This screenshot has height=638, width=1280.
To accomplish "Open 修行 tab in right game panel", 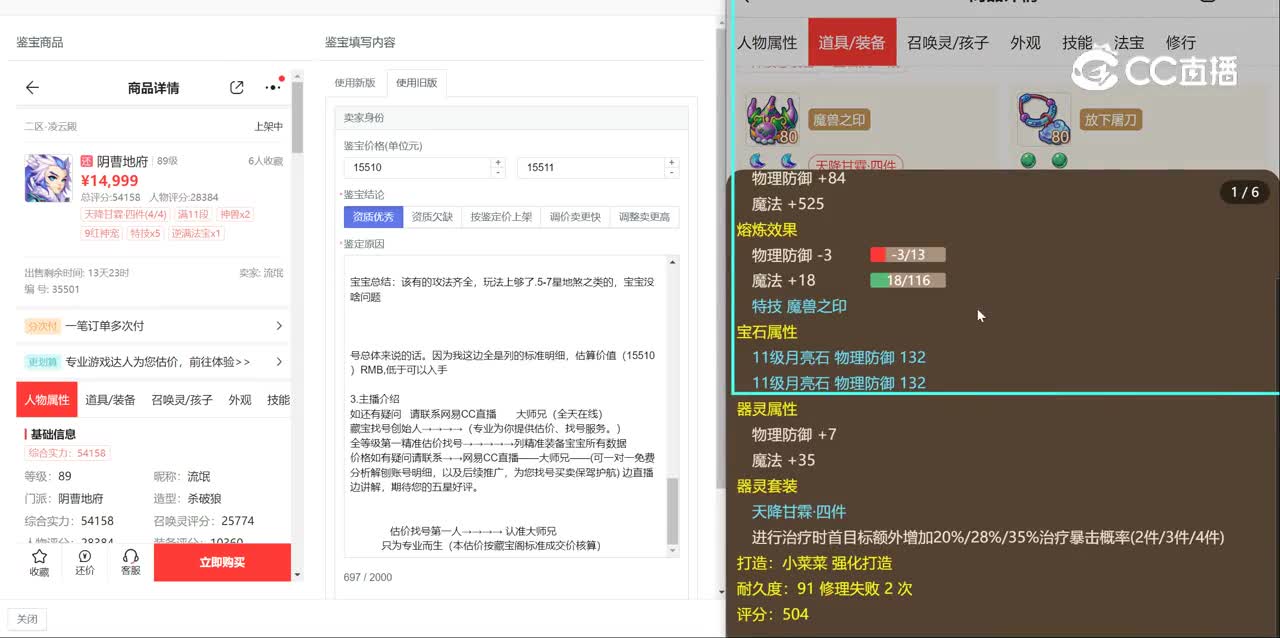I will point(1181,42).
